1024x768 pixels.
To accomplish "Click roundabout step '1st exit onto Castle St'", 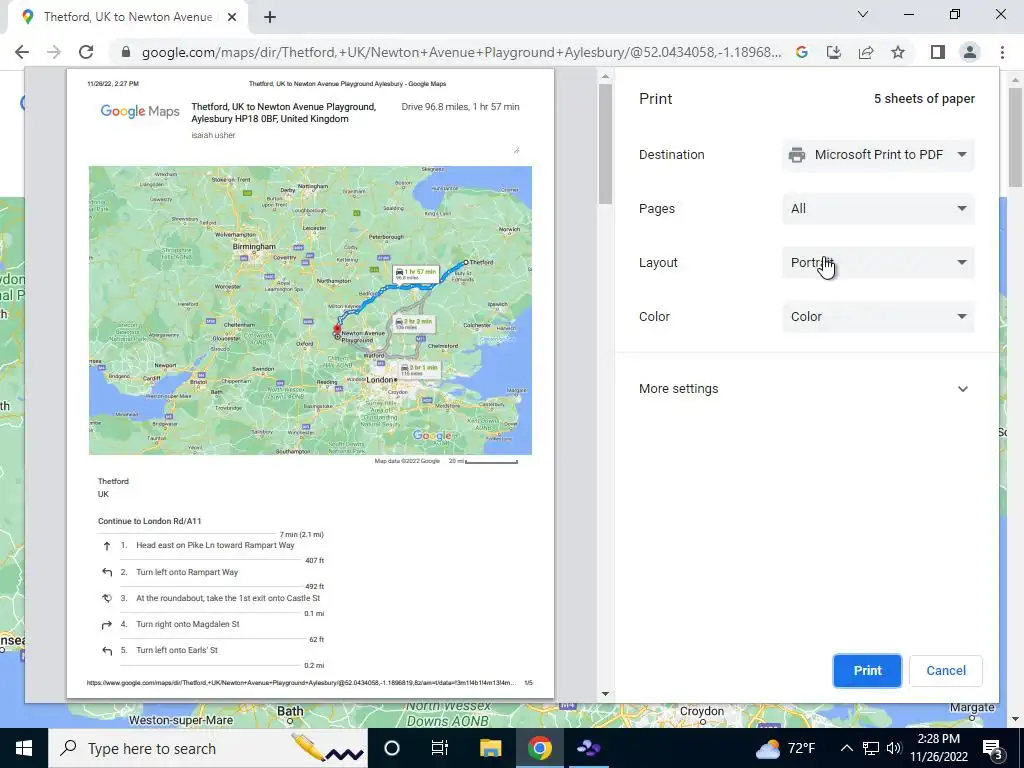I will coord(228,598).
